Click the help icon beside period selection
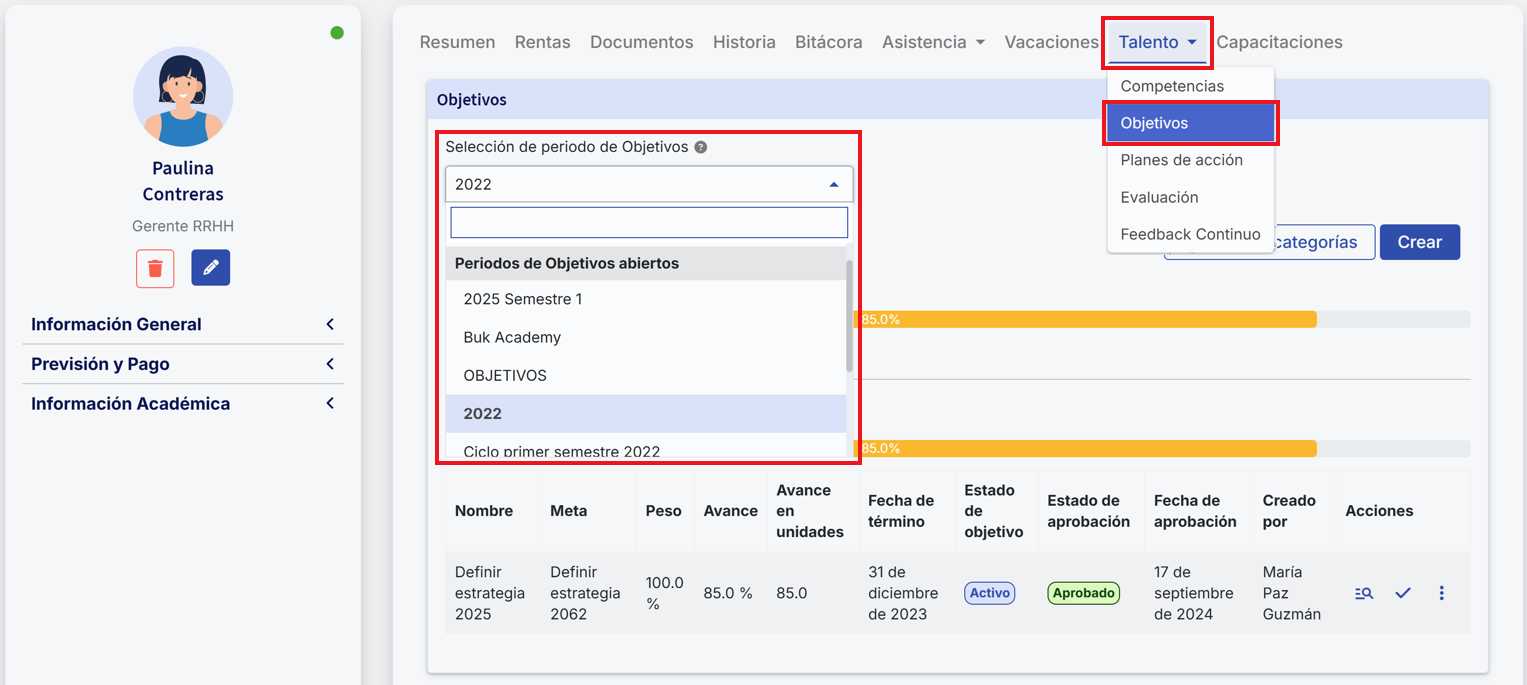1527x685 pixels. click(x=701, y=147)
